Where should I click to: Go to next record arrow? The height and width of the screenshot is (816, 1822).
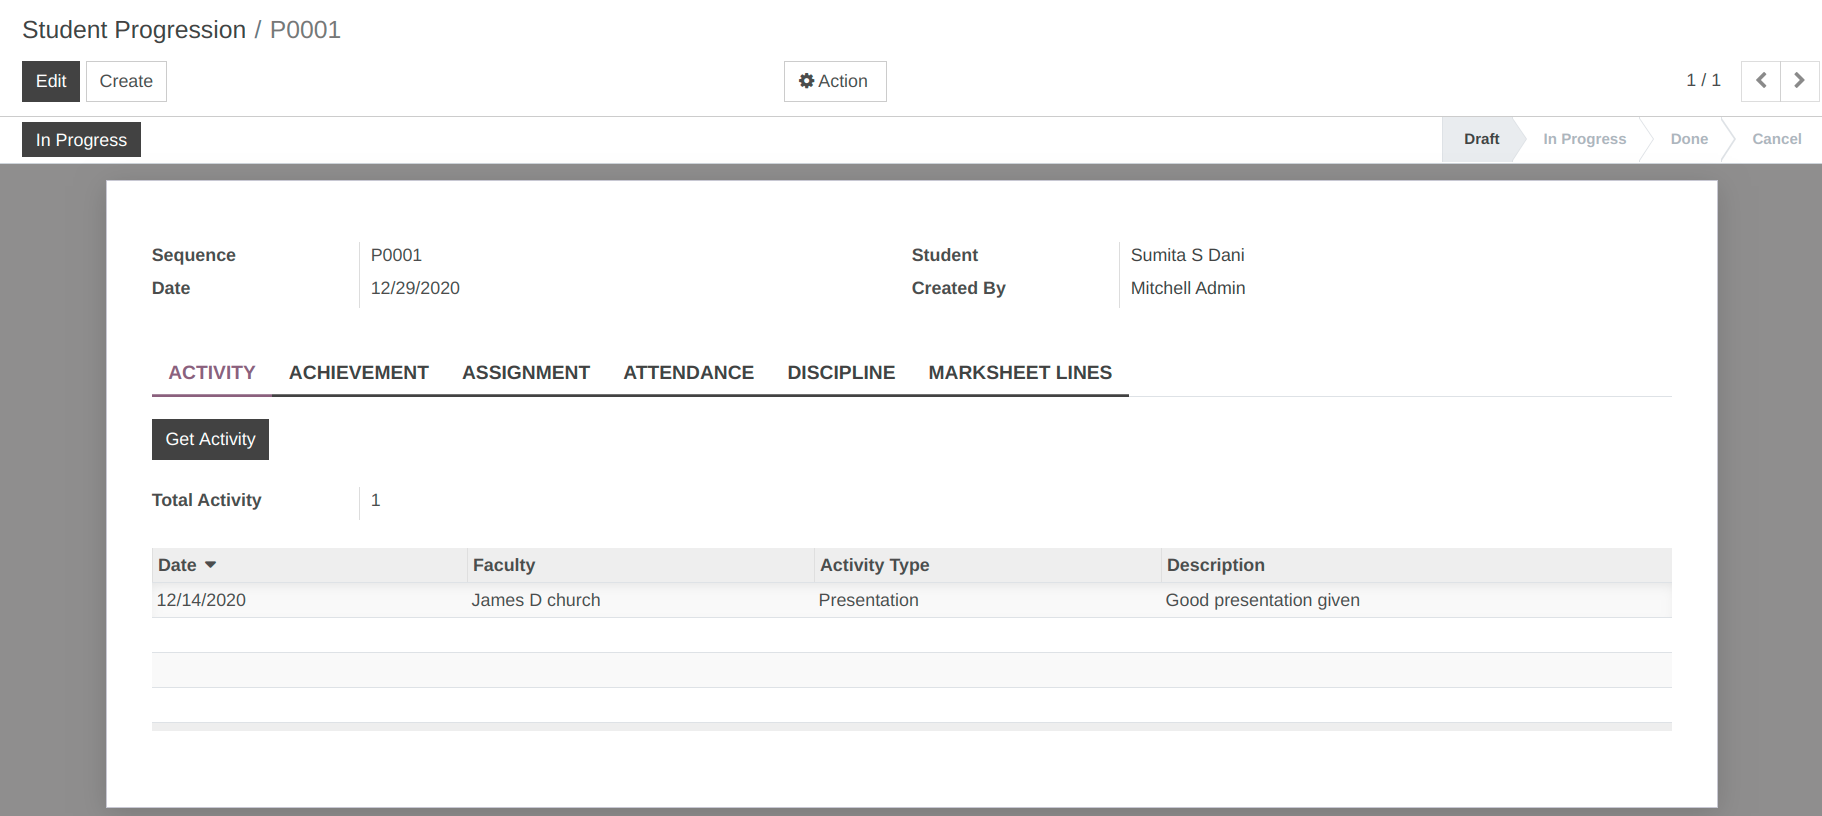[x=1799, y=81]
